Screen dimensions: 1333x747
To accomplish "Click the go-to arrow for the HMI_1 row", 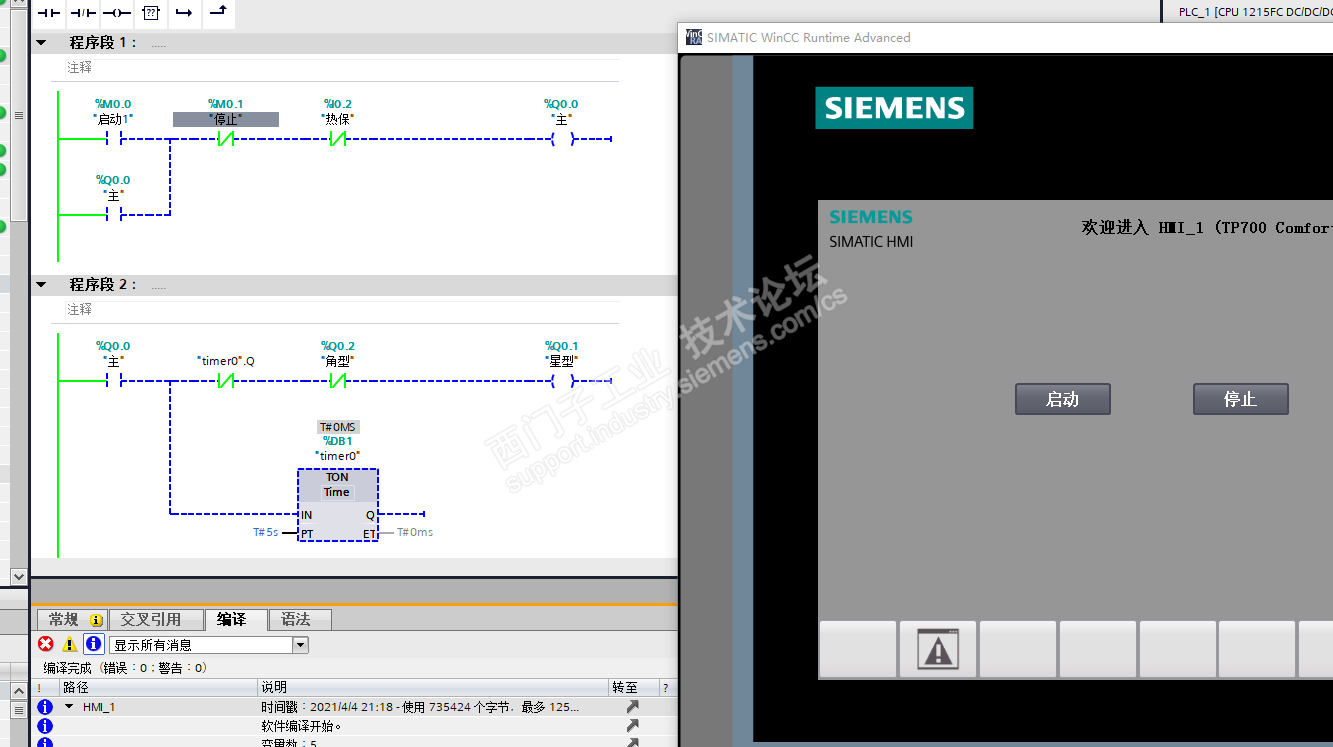I will [x=632, y=707].
